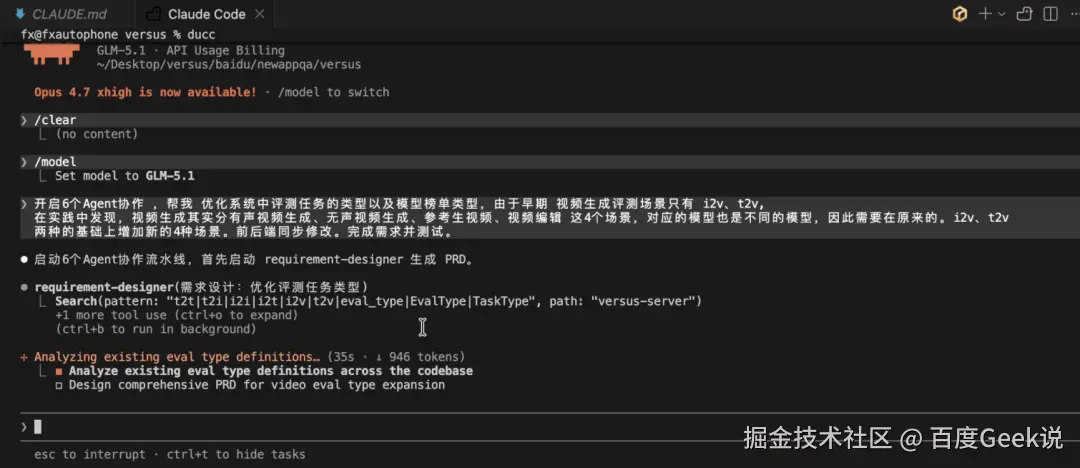Image resolution: width=1080 pixels, height=468 pixels.
Task: Click the orange hexagon extension icon
Action: click(x=959, y=14)
